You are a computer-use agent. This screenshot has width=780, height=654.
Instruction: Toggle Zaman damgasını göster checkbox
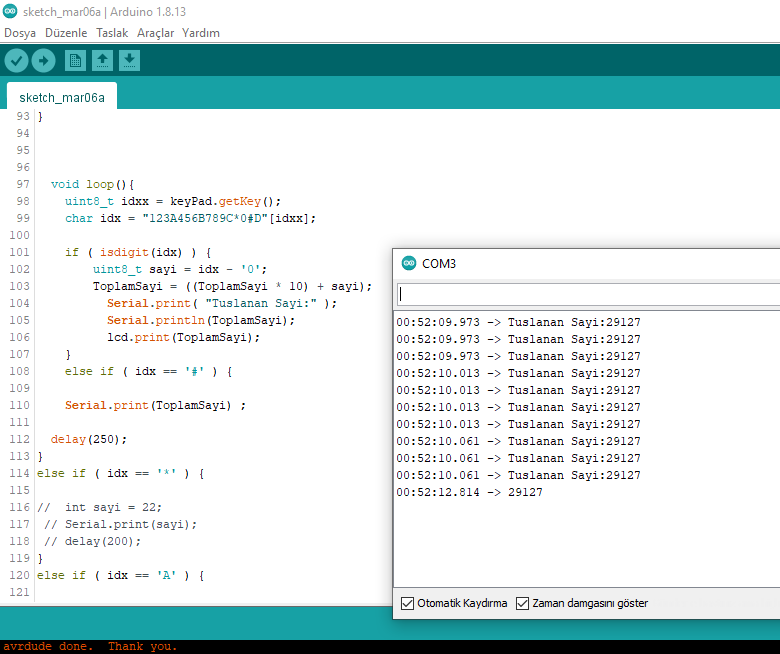point(522,603)
